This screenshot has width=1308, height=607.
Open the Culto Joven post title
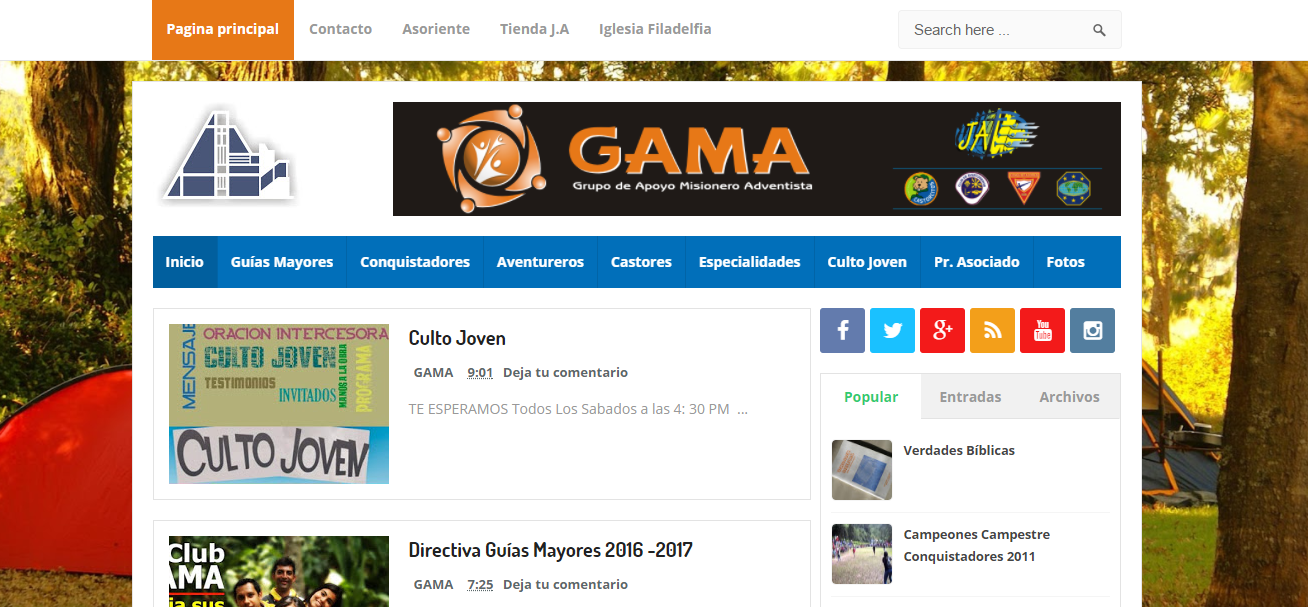(457, 338)
